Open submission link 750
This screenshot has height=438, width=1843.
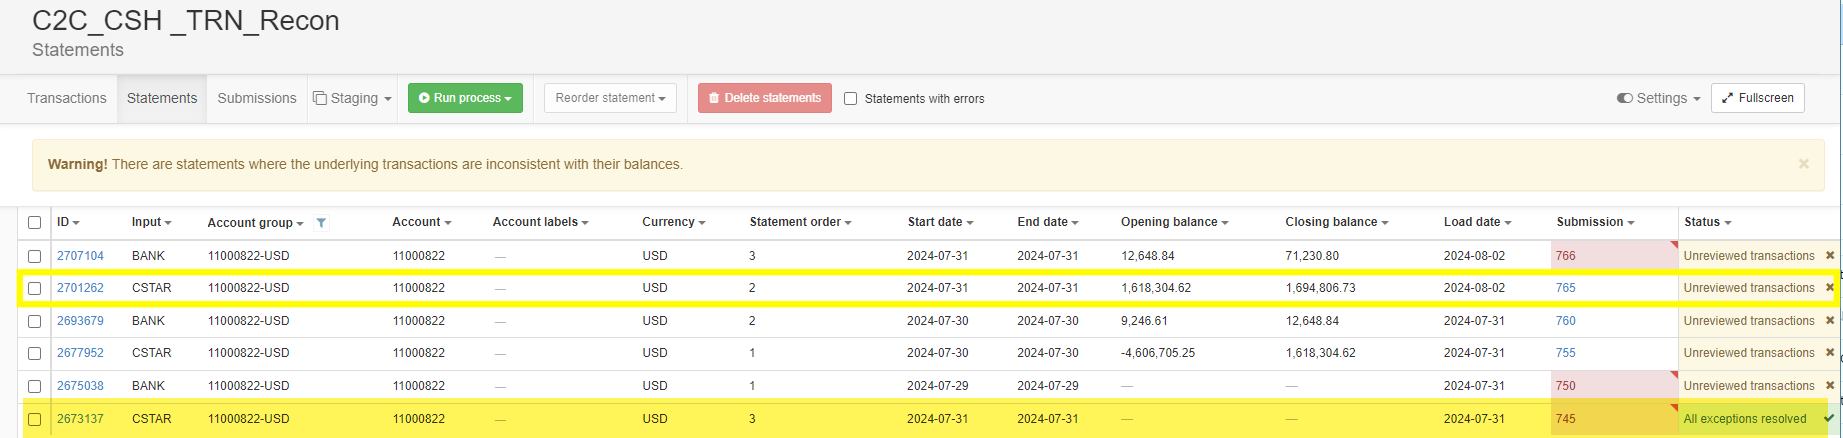pos(1566,386)
